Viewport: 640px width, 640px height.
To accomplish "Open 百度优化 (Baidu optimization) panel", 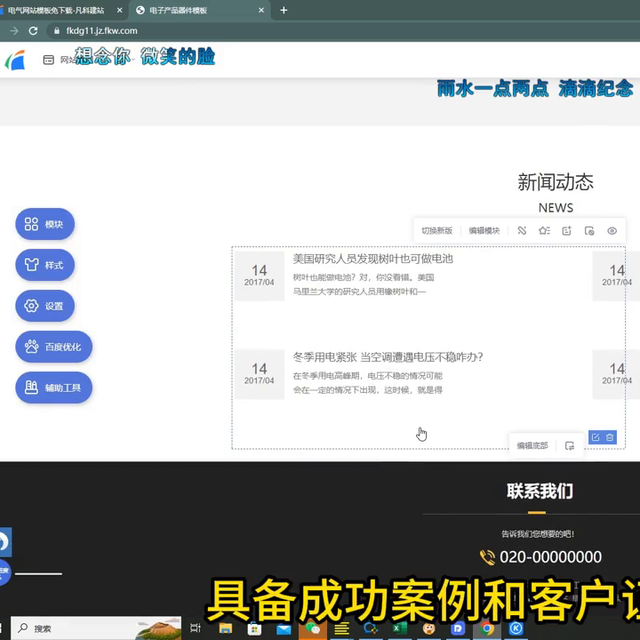I will pos(54,347).
